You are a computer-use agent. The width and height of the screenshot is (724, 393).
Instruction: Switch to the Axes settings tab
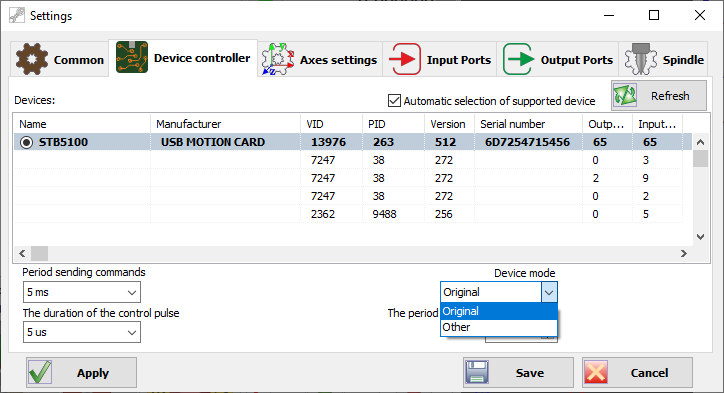coord(320,60)
